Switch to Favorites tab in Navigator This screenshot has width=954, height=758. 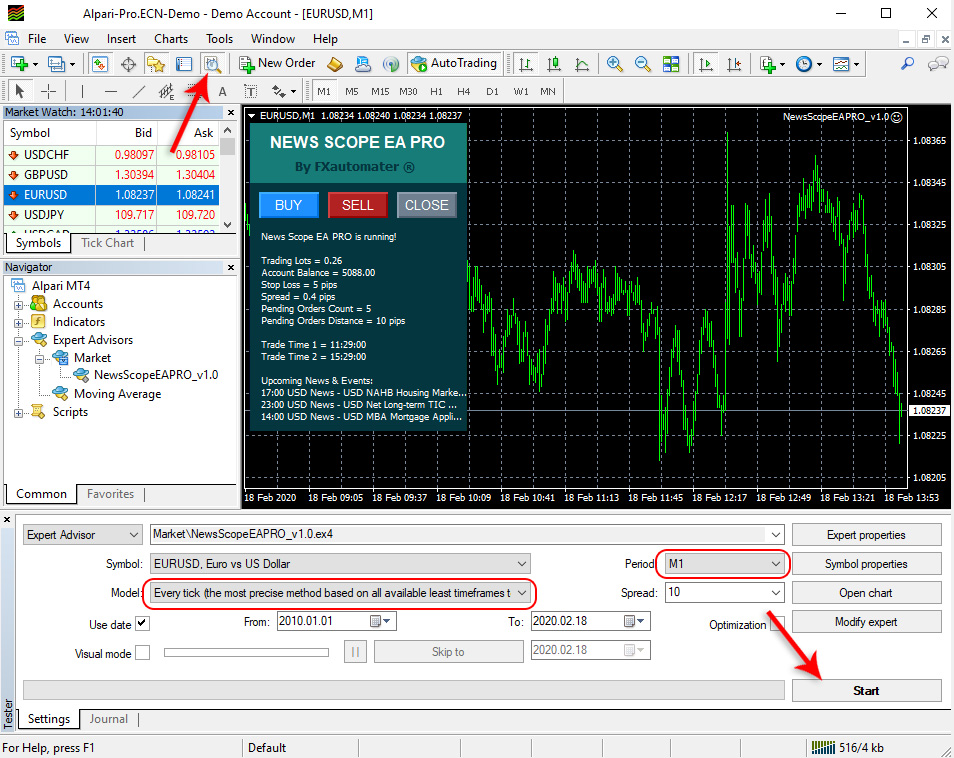click(x=110, y=494)
